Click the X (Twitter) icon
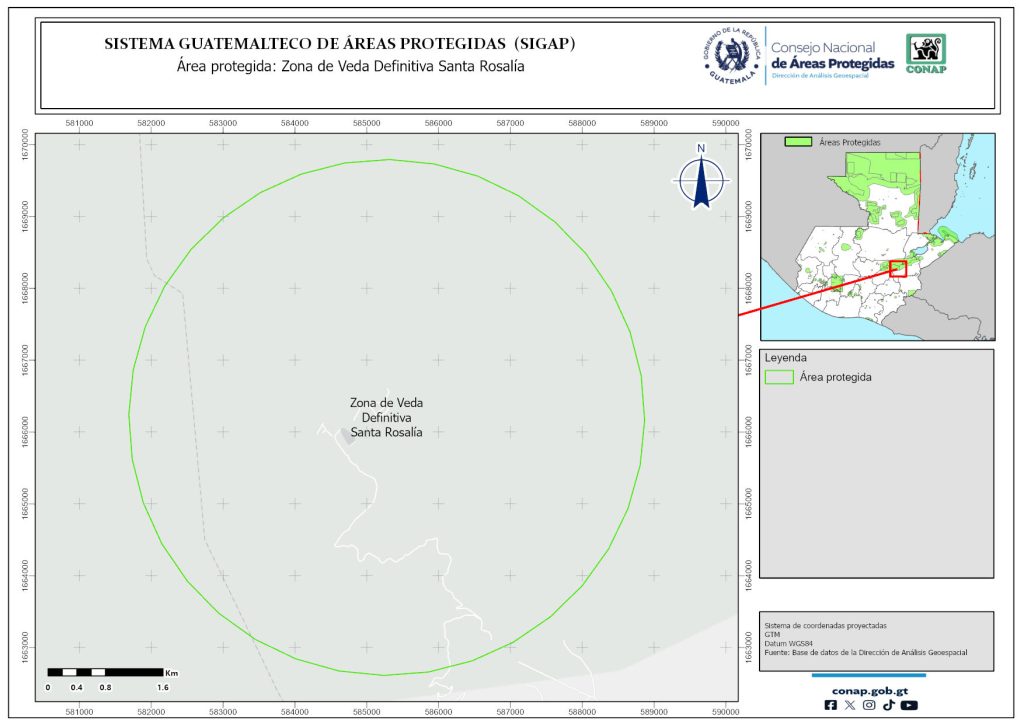The image size is (1024, 724). pos(850,705)
